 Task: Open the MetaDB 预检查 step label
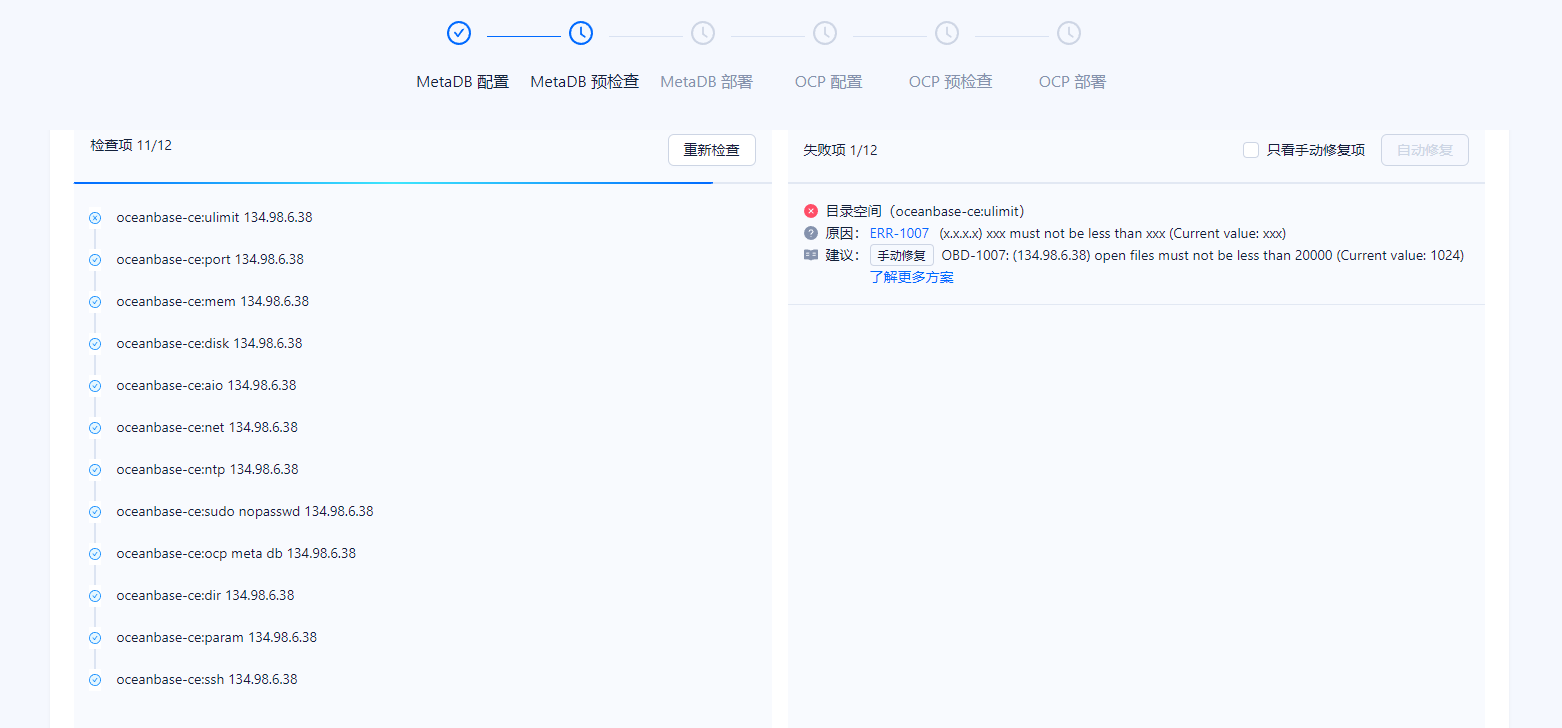coord(584,82)
